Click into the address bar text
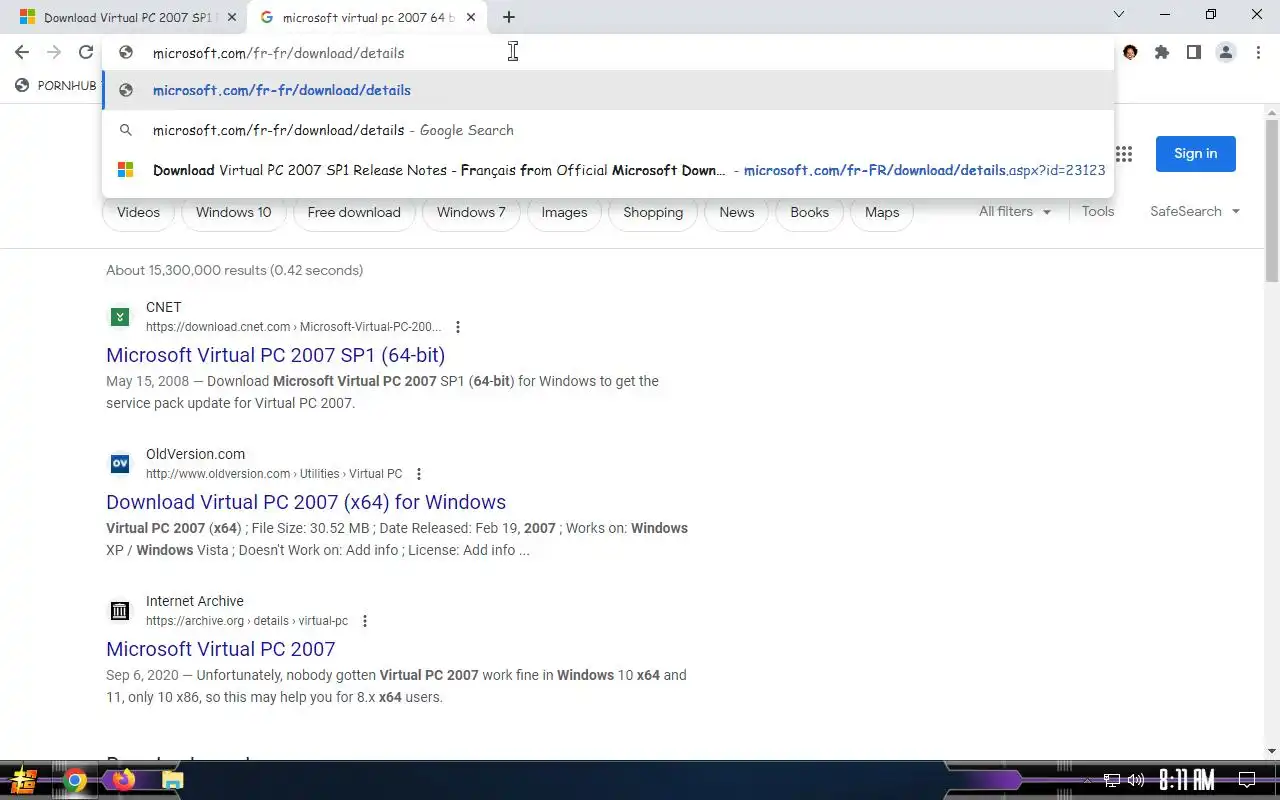1280x800 pixels. 278,53
